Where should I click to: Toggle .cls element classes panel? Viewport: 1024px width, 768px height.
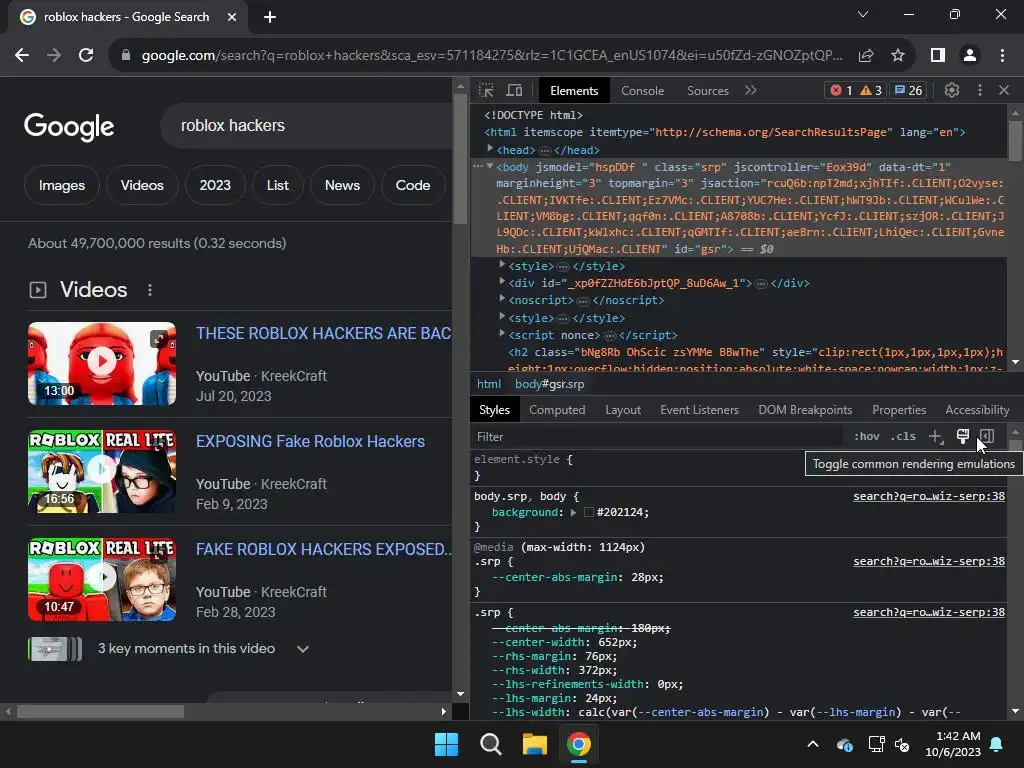[x=903, y=436]
